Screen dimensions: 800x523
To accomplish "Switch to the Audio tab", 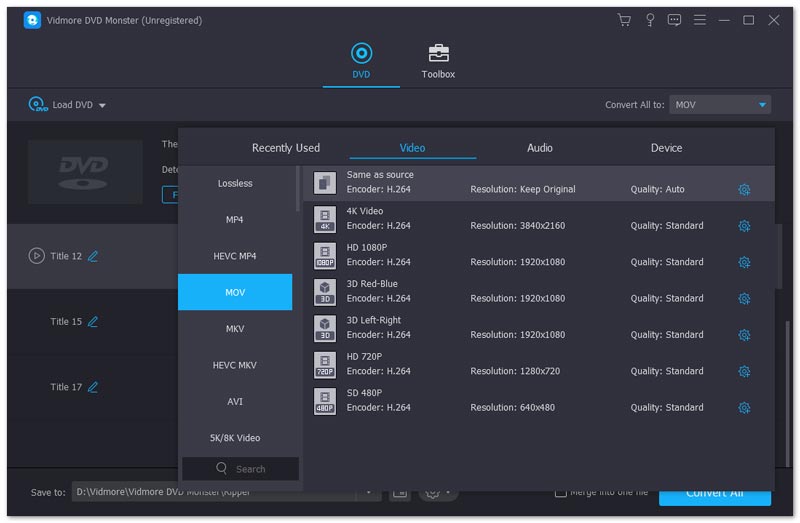I will point(539,148).
